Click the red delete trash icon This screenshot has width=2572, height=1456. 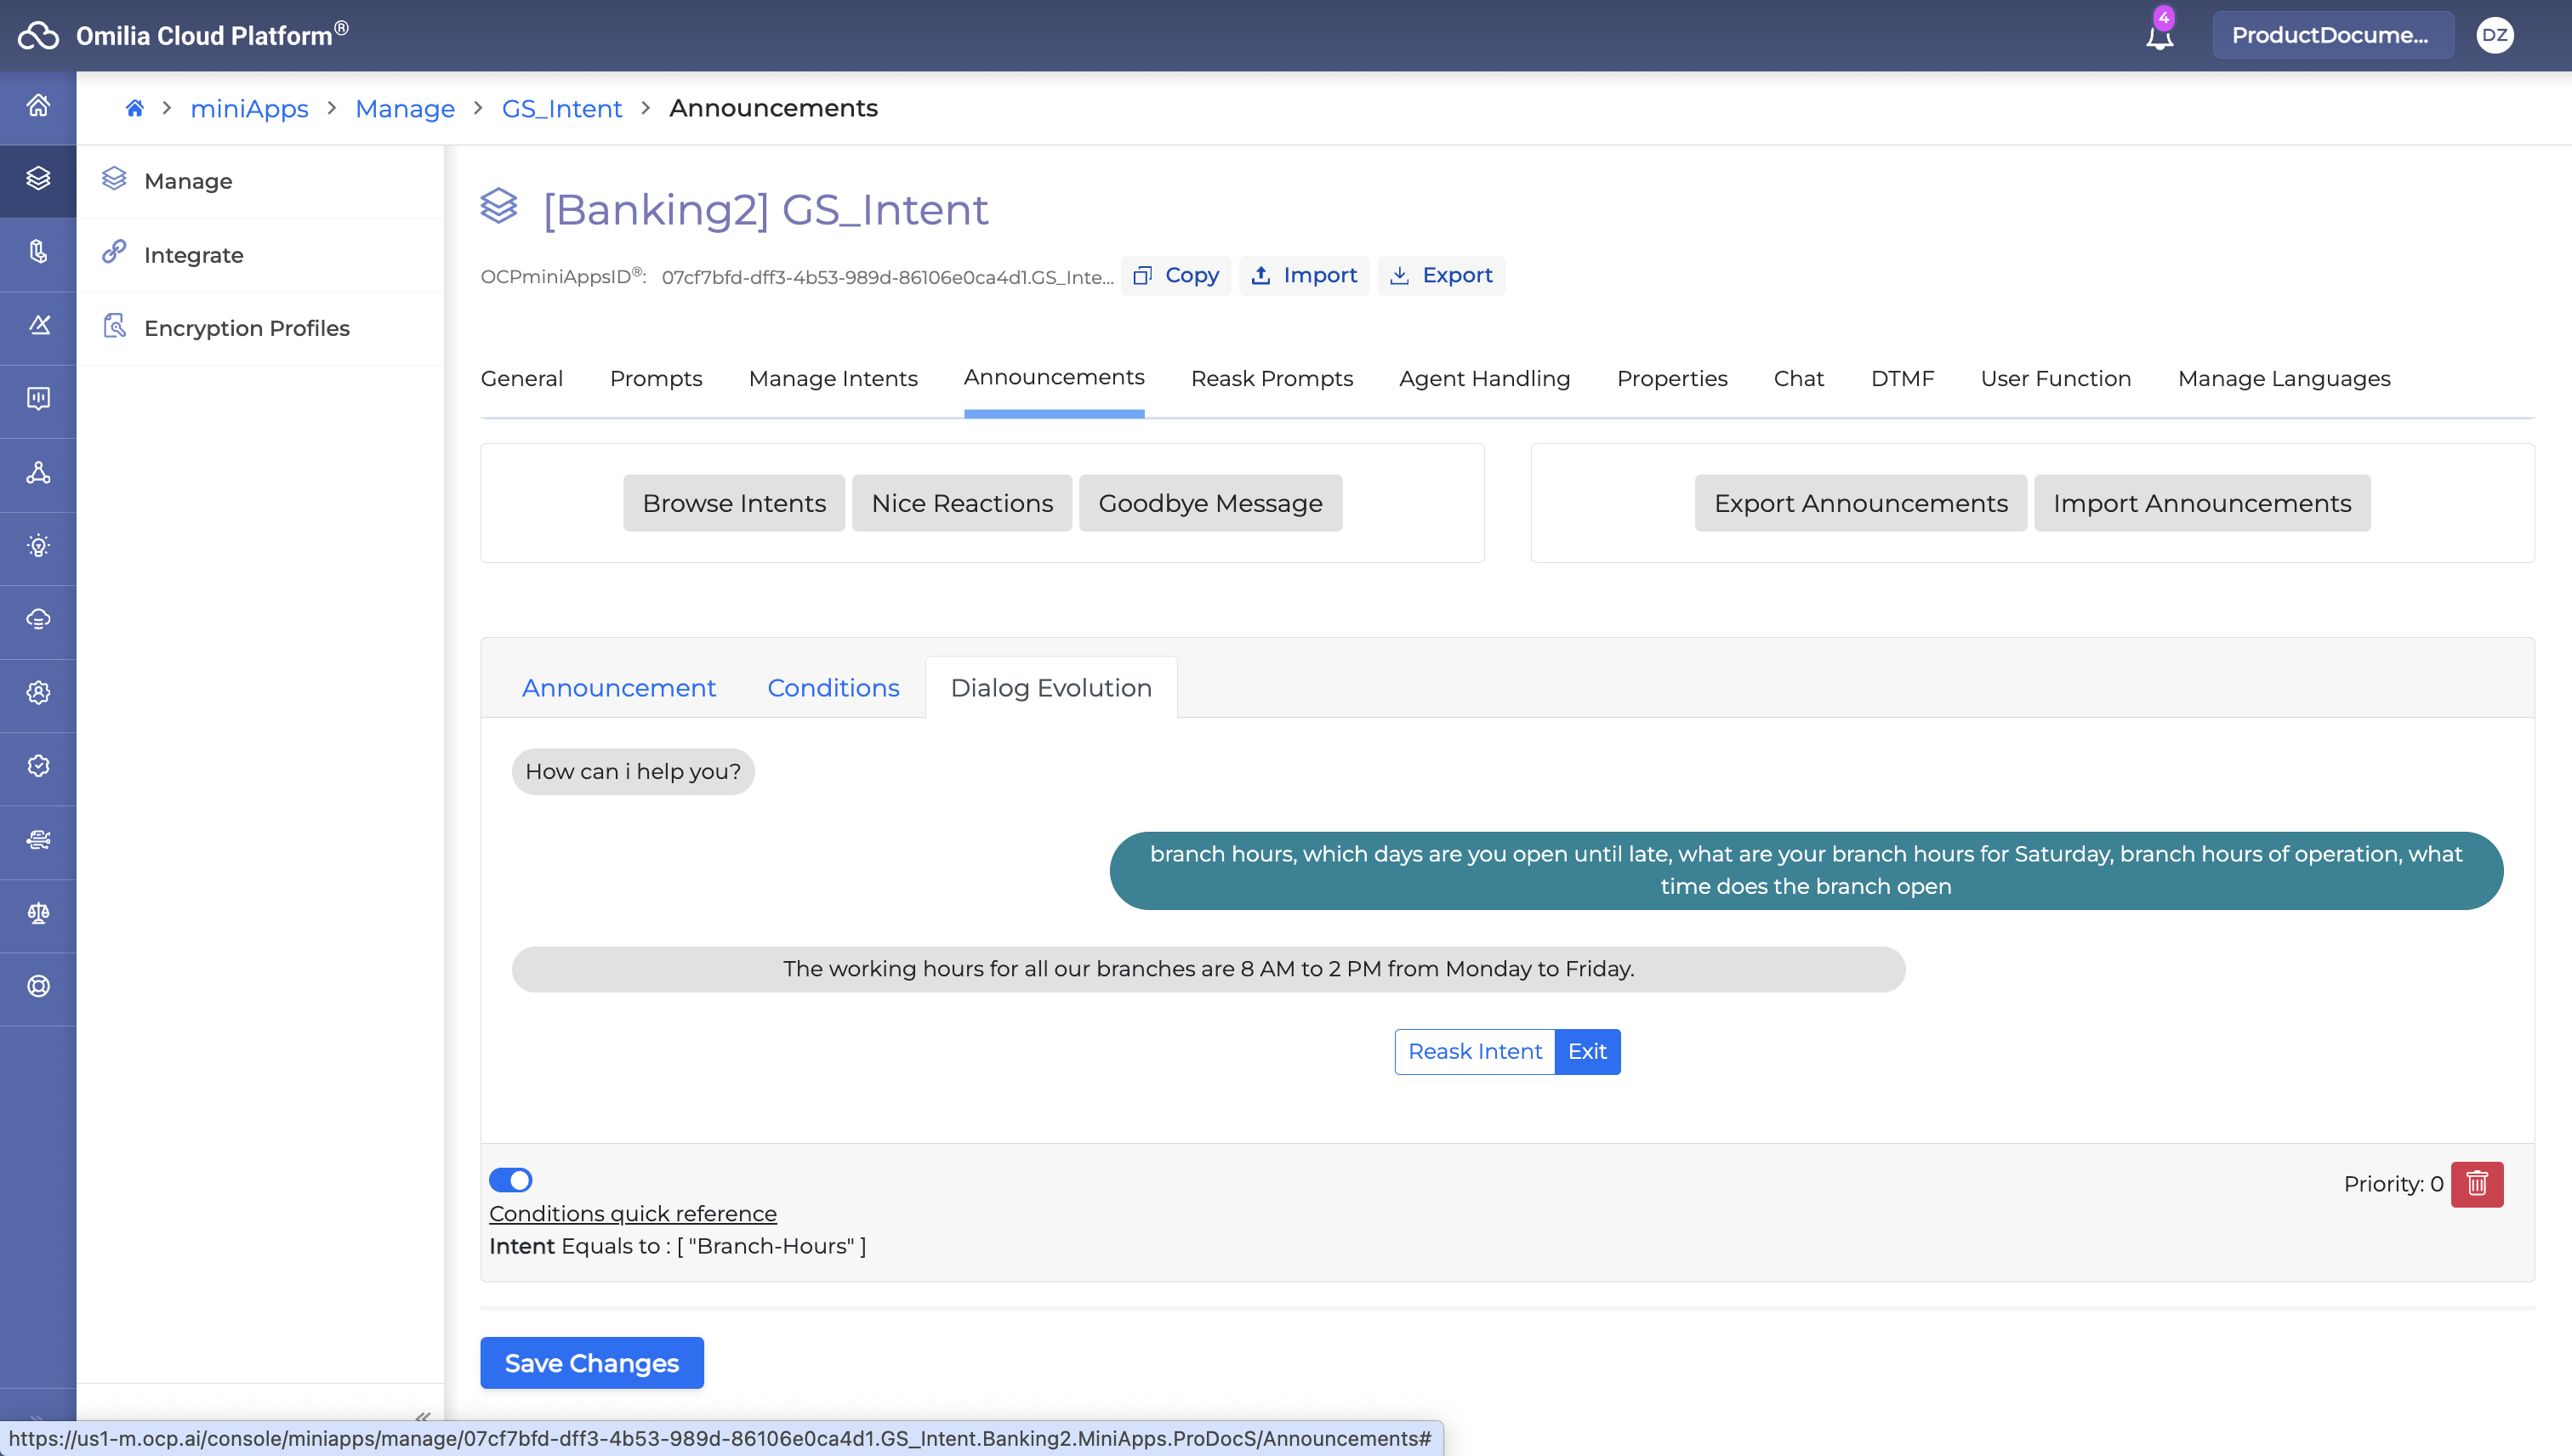[x=2476, y=1184]
